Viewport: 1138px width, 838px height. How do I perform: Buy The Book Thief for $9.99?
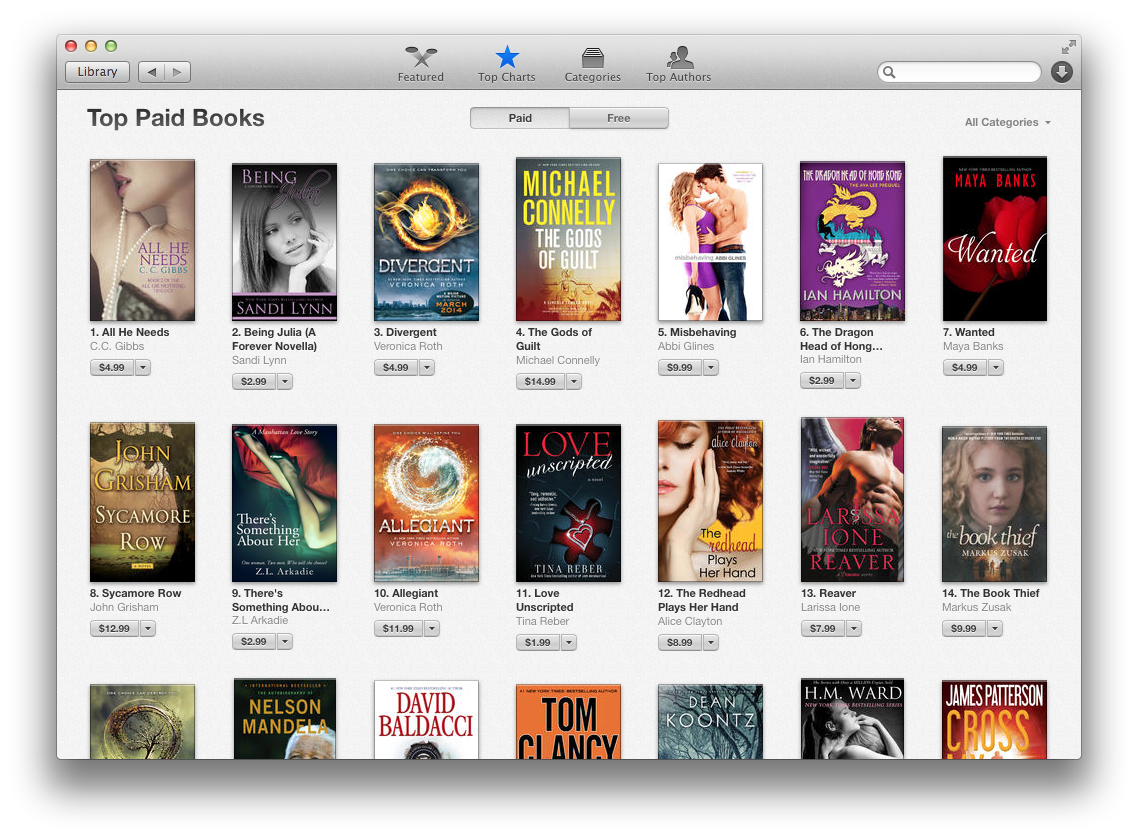[x=964, y=628]
